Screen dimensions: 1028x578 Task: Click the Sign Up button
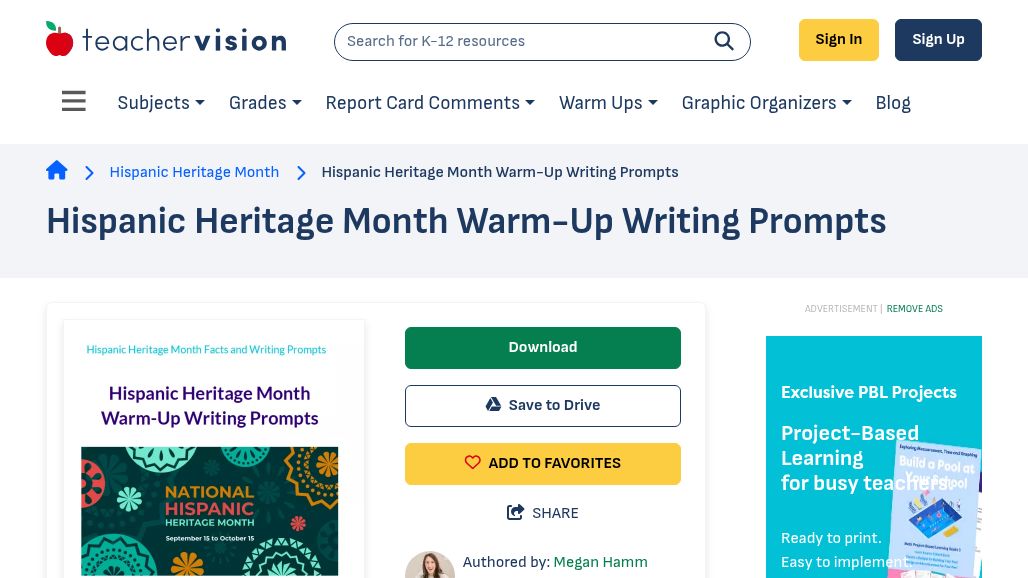click(938, 40)
